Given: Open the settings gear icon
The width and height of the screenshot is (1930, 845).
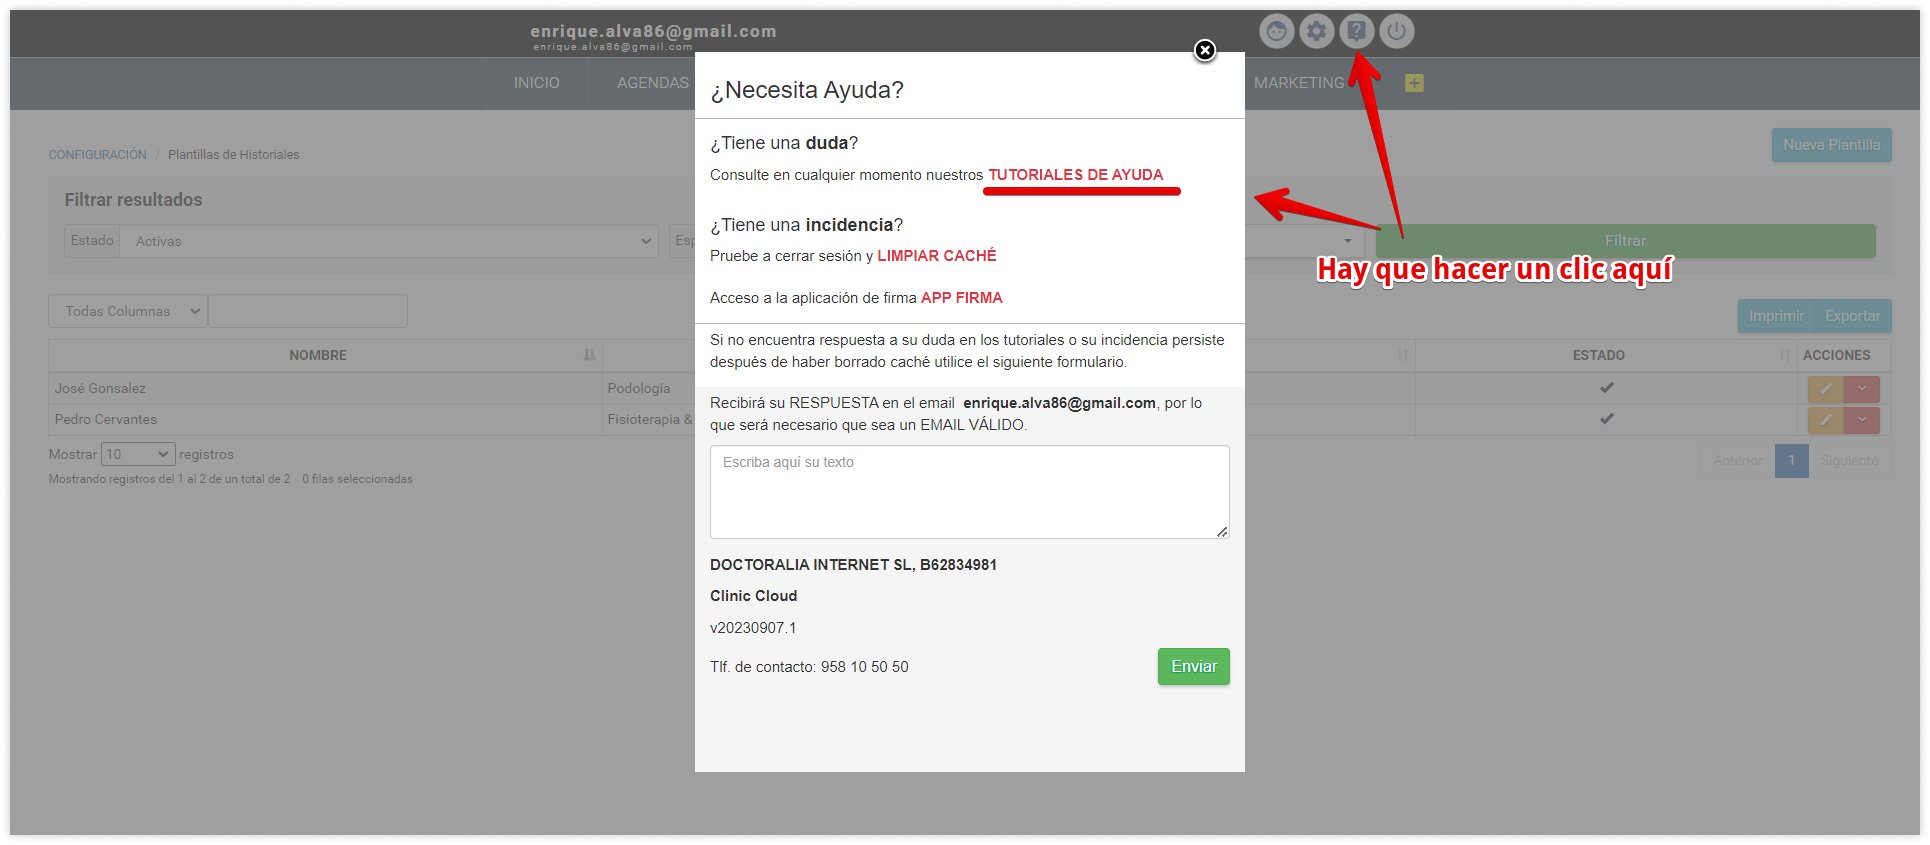Looking at the screenshot, I should pos(1317,32).
